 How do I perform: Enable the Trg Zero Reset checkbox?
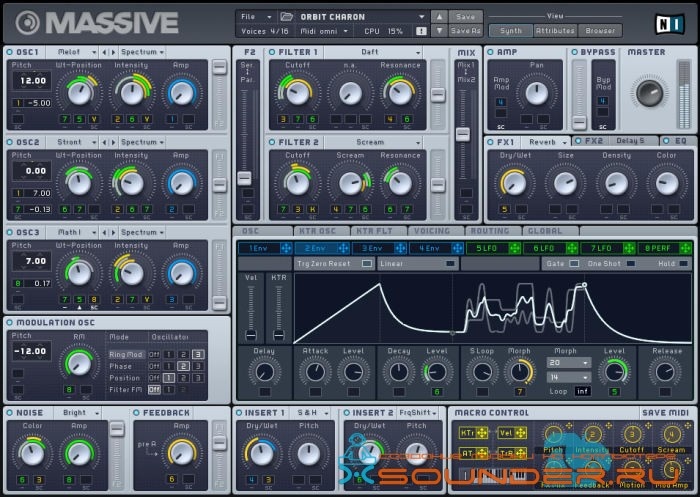(367, 263)
